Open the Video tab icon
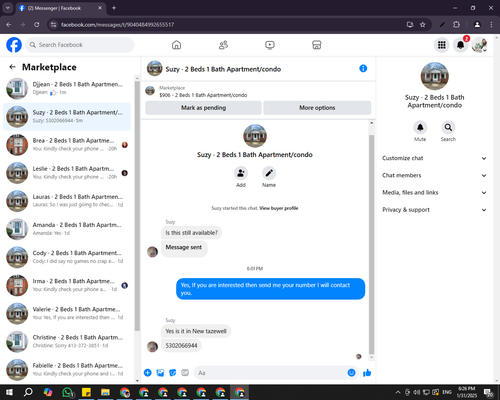The image size is (500, 400). (x=270, y=45)
